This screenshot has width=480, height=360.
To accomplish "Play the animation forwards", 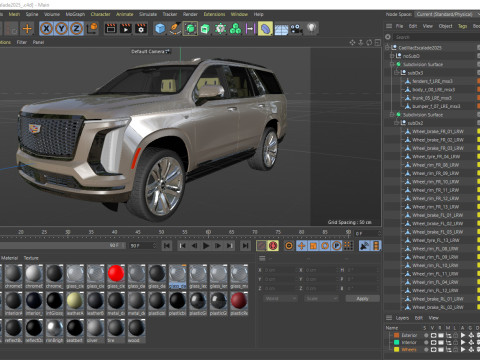I will (206, 246).
